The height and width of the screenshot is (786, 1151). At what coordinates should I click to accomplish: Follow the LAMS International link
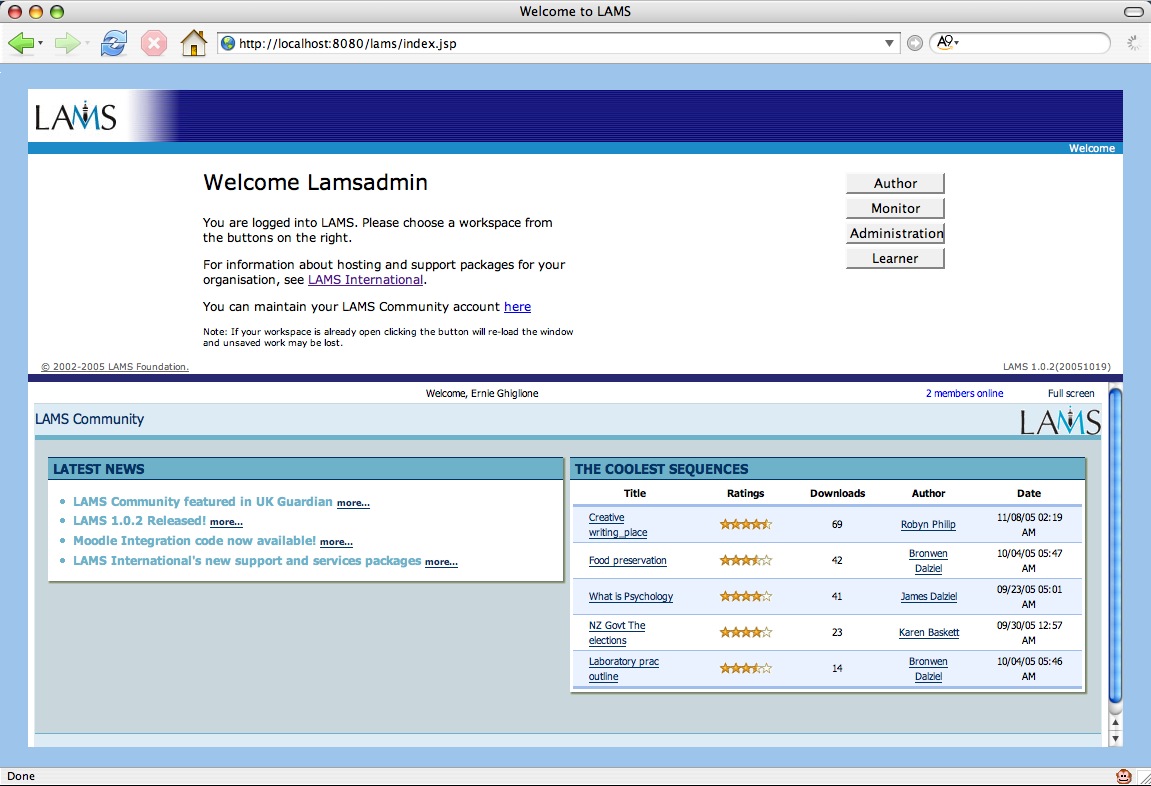tap(365, 280)
